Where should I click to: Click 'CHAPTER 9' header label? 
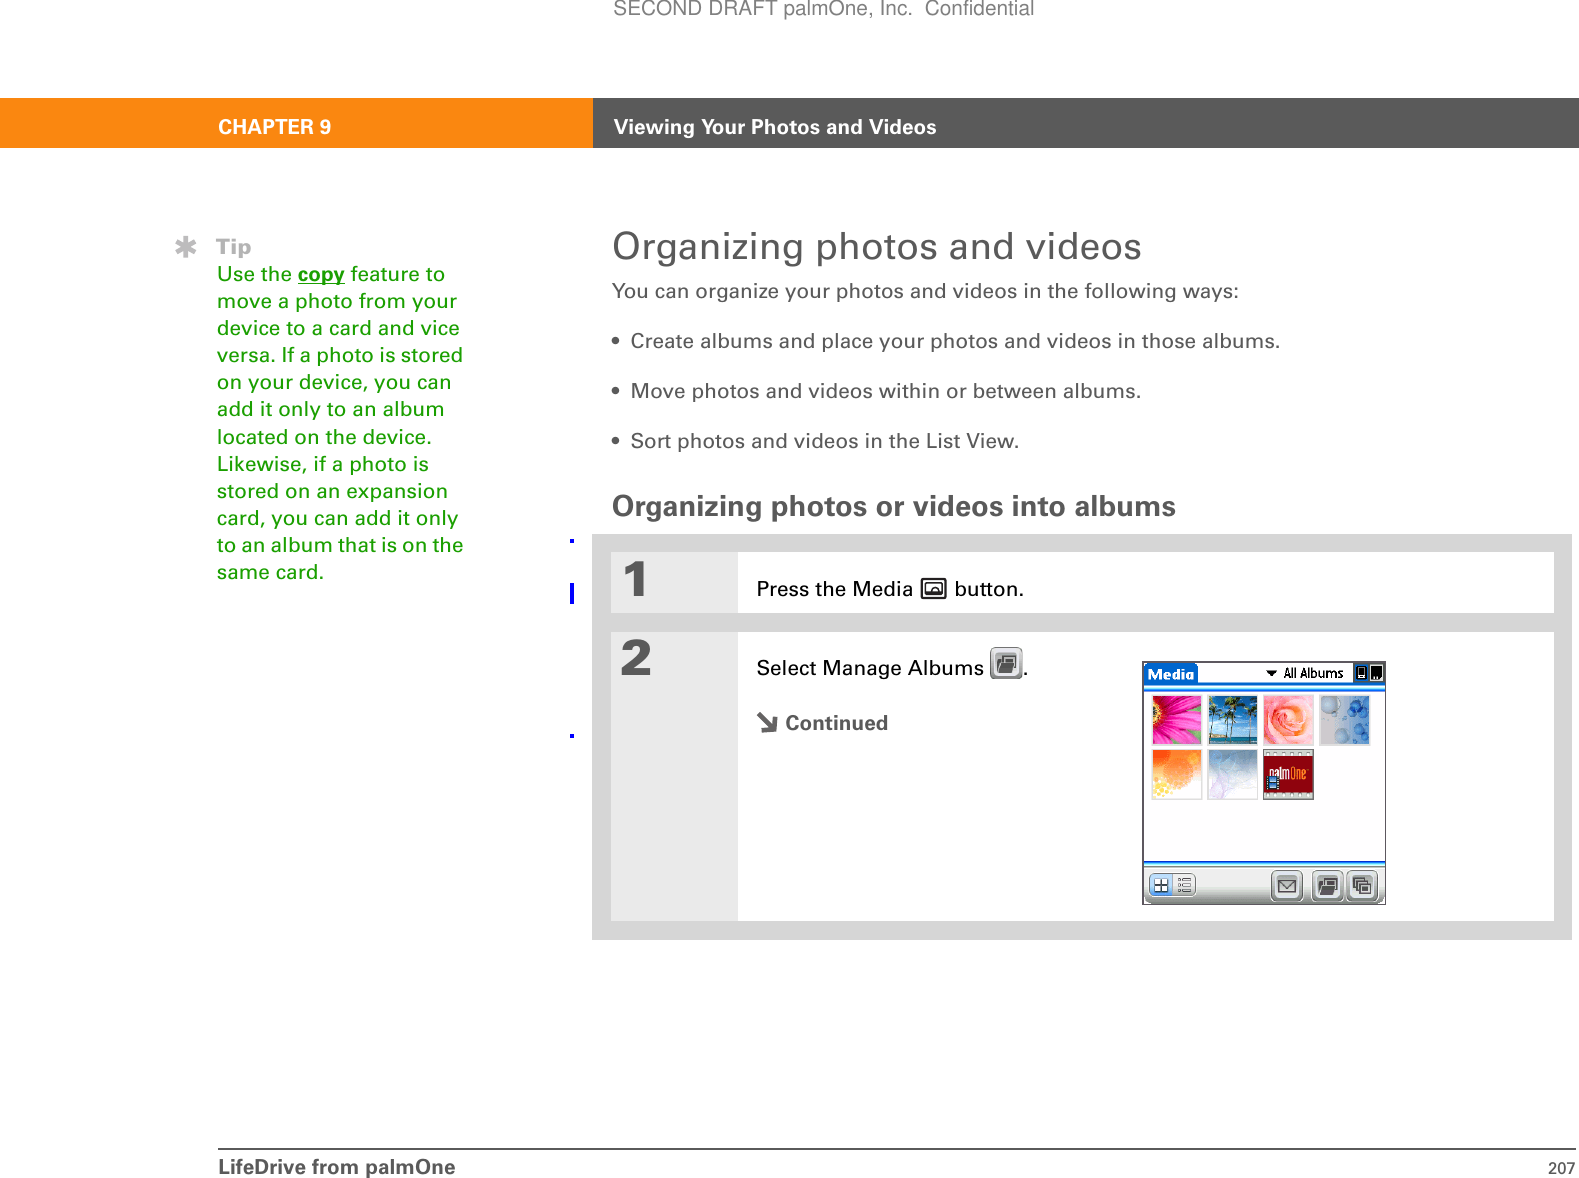[x=275, y=127]
